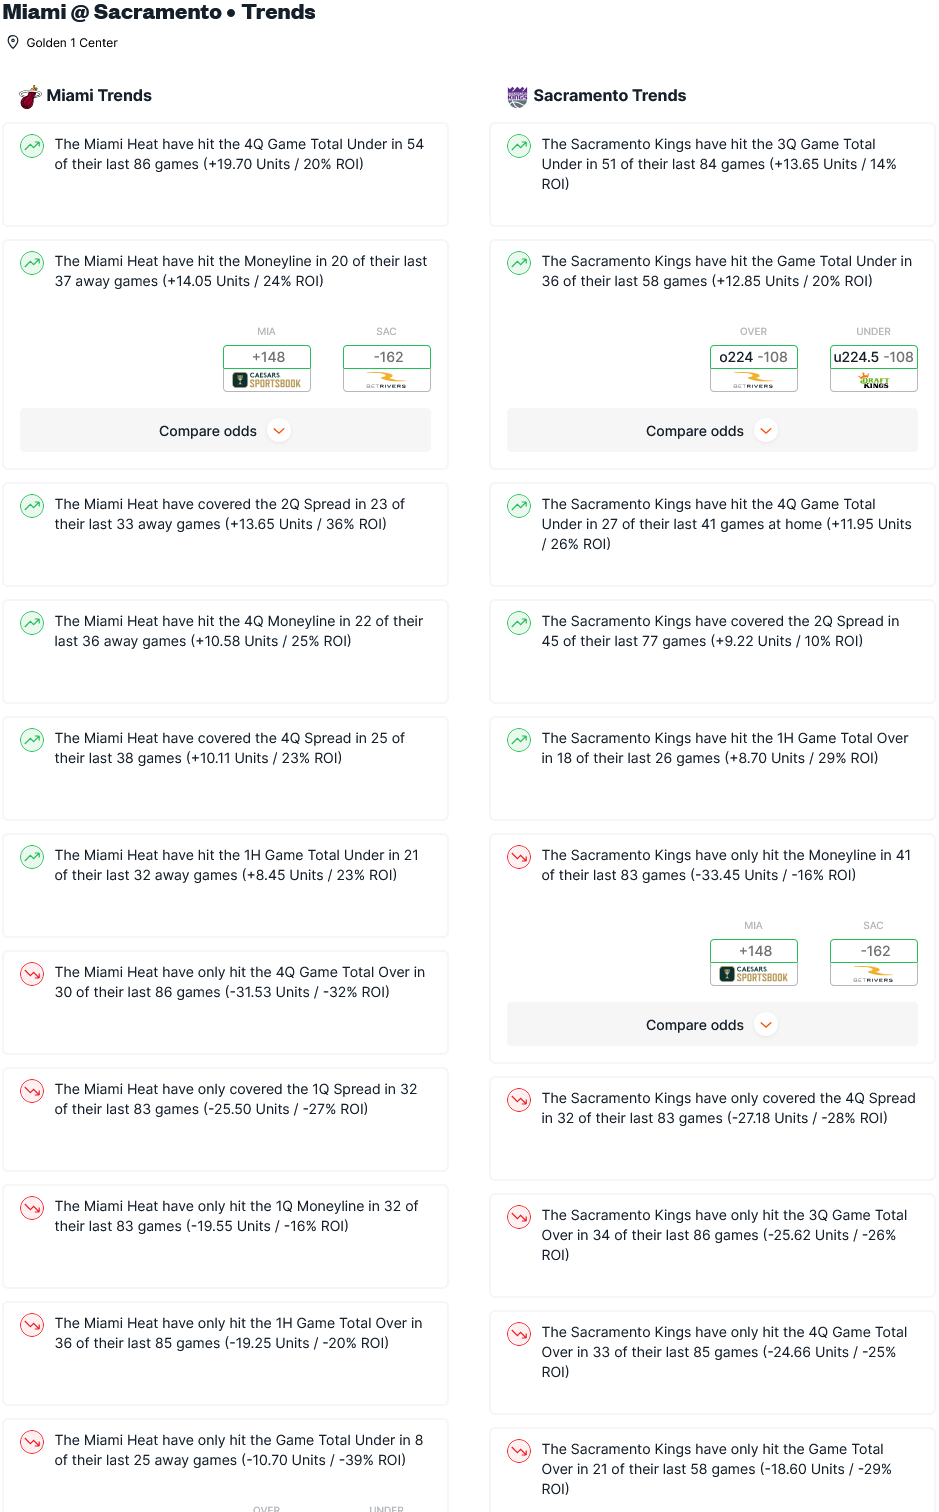
Task: Click green trend icon beside Heat 4Q Game Total Under
Action: click(33, 146)
